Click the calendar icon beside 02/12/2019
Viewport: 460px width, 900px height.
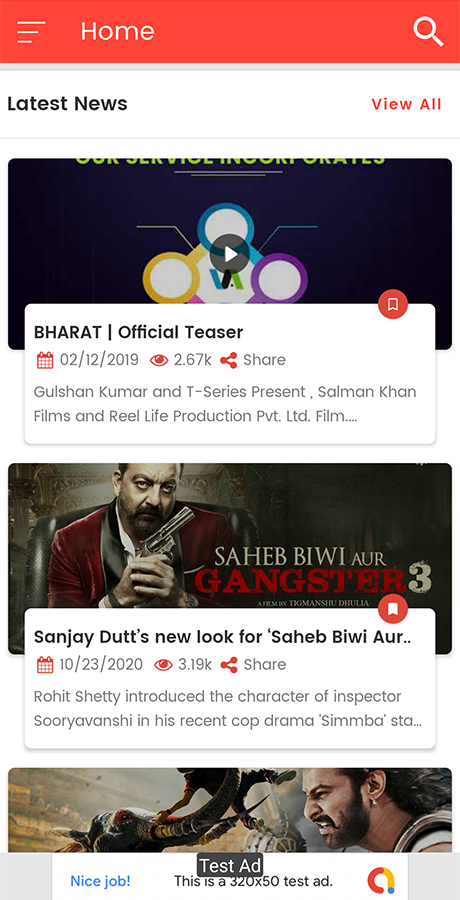click(x=45, y=360)
